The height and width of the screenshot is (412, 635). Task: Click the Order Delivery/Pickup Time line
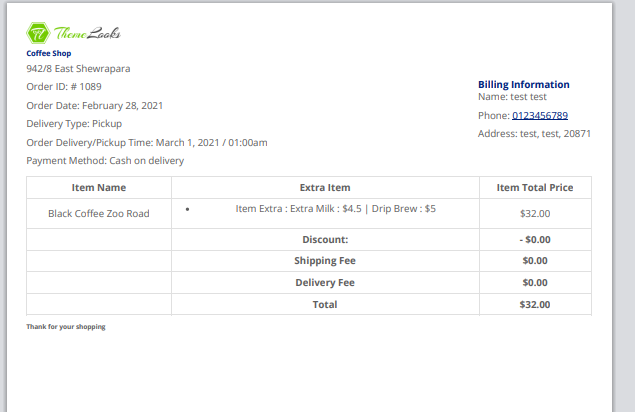pyautogui.click(x=147, y=142)
